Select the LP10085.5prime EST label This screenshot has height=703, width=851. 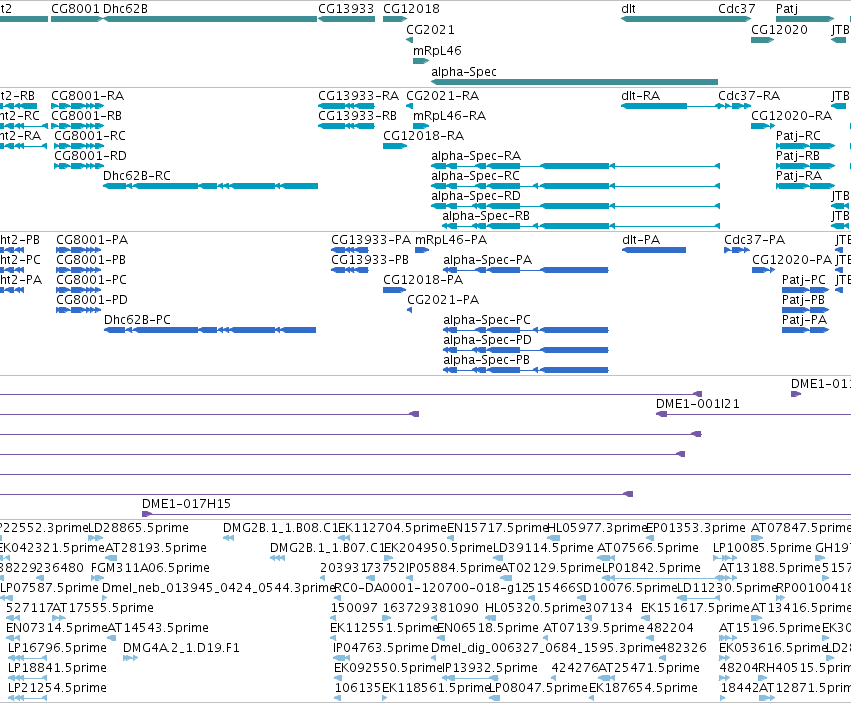(x=762, y=548)
